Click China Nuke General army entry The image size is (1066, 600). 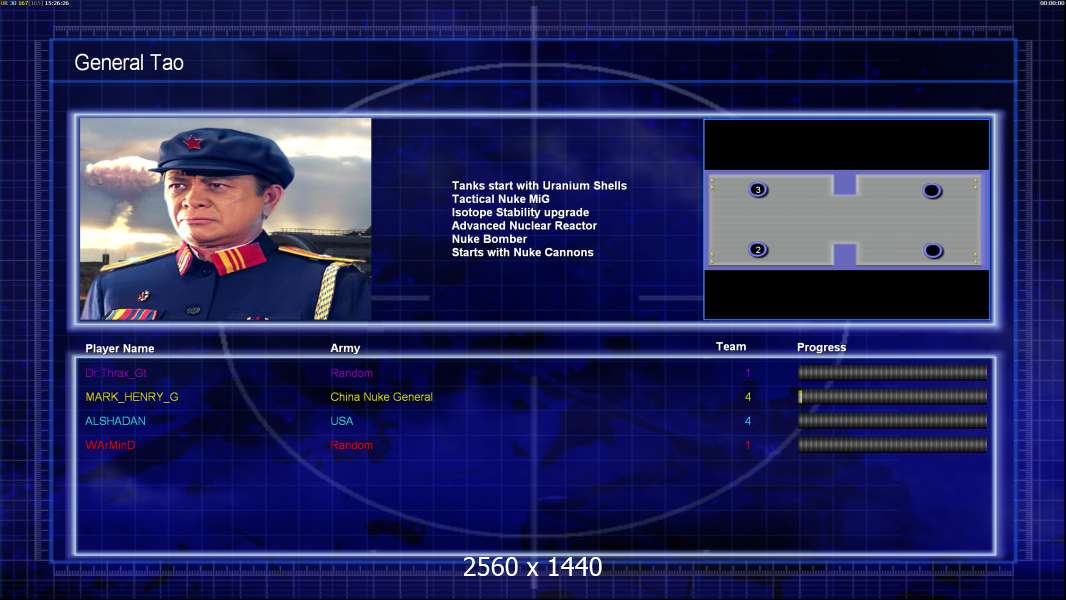pos(381,397)
